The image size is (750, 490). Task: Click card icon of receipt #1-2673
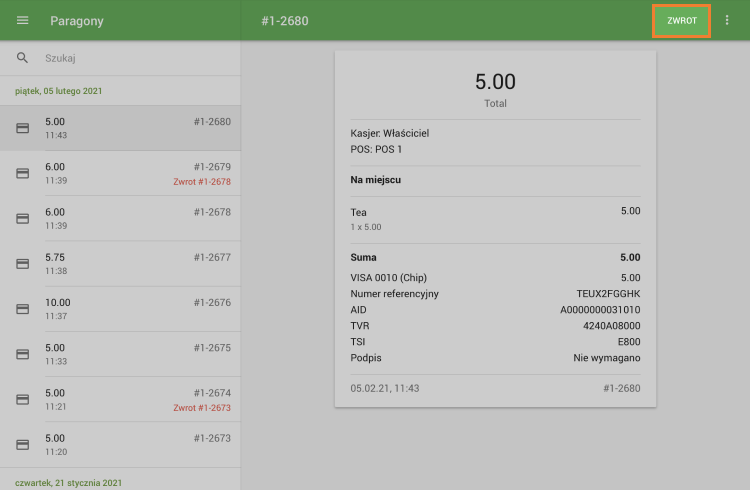click(22, 444)
